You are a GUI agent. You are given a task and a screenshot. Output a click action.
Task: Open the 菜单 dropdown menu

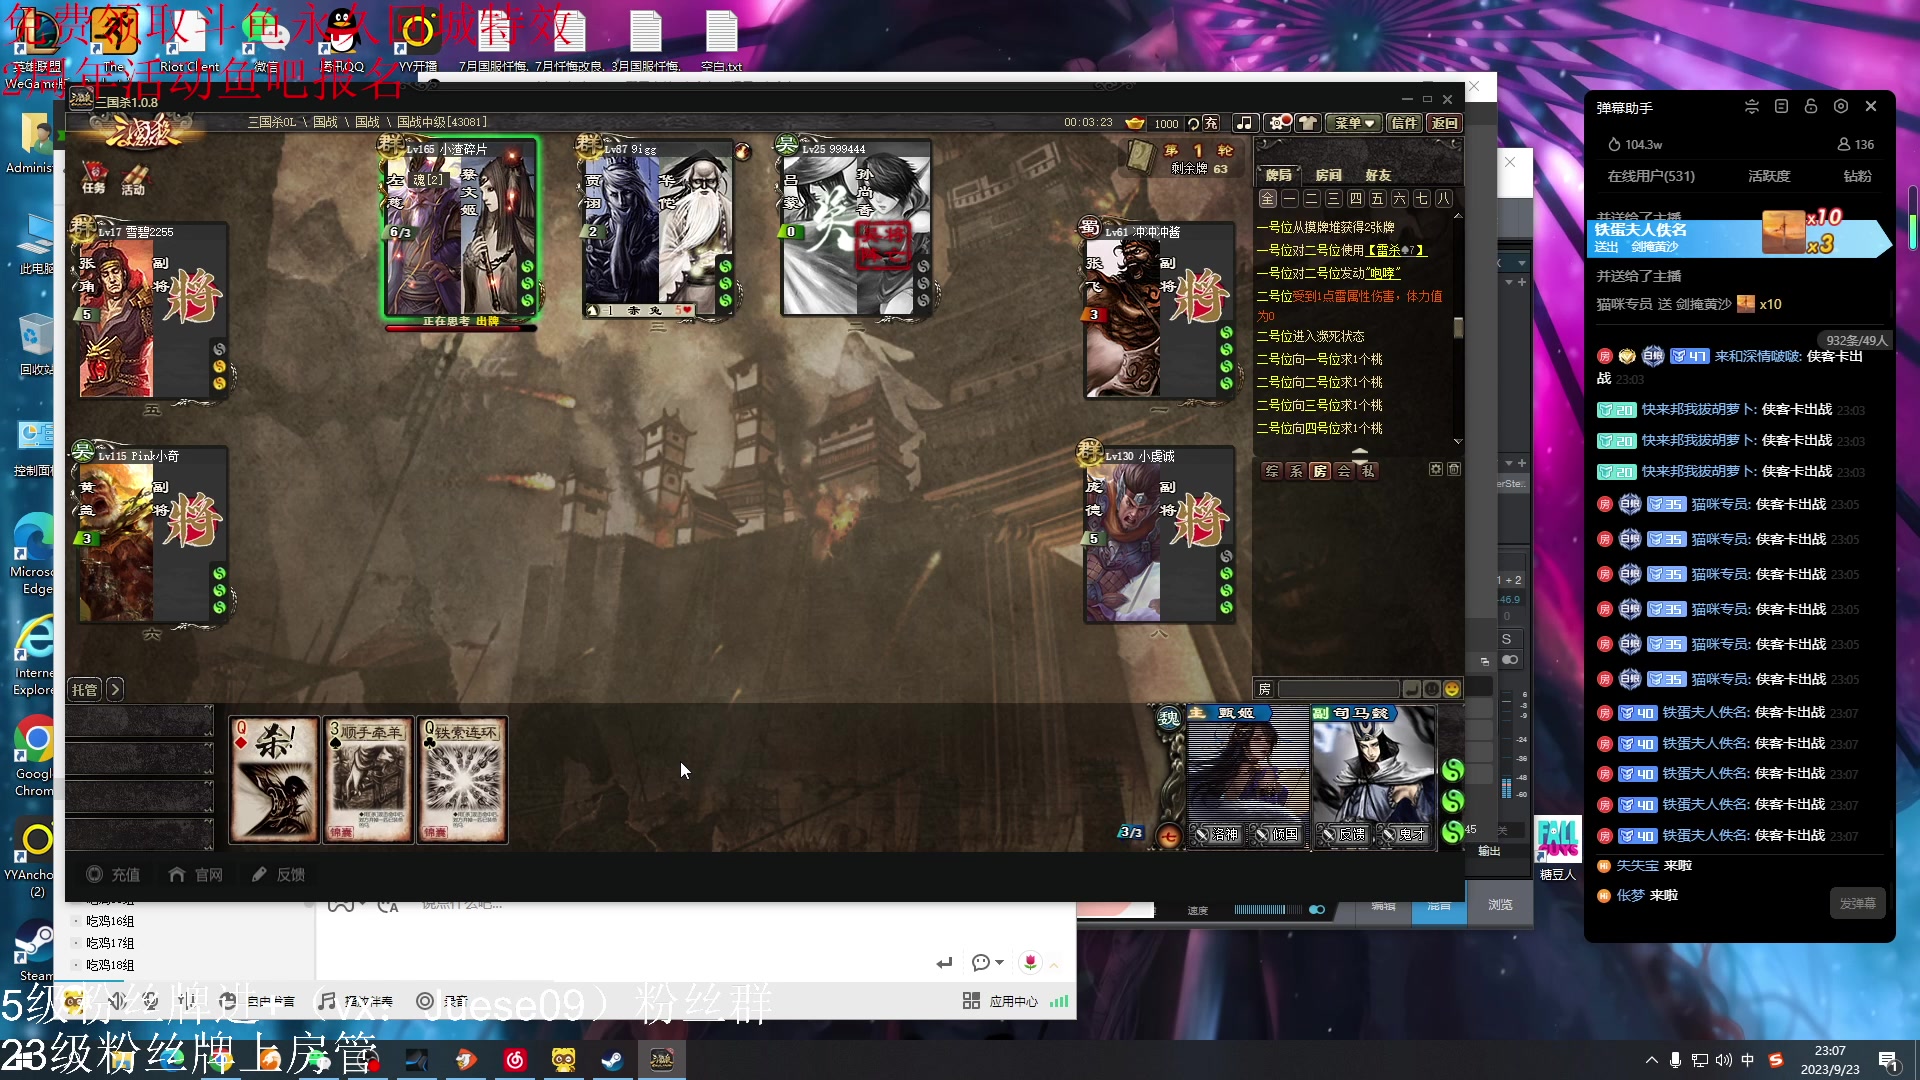pyautogui.click(x=1354, y=123)
